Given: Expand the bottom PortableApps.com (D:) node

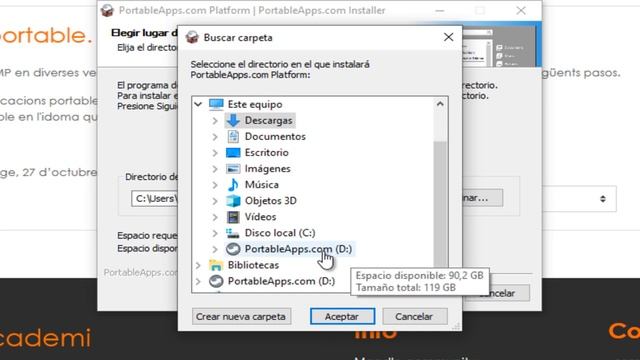Looking at the screenshot, I should point(198,281).
